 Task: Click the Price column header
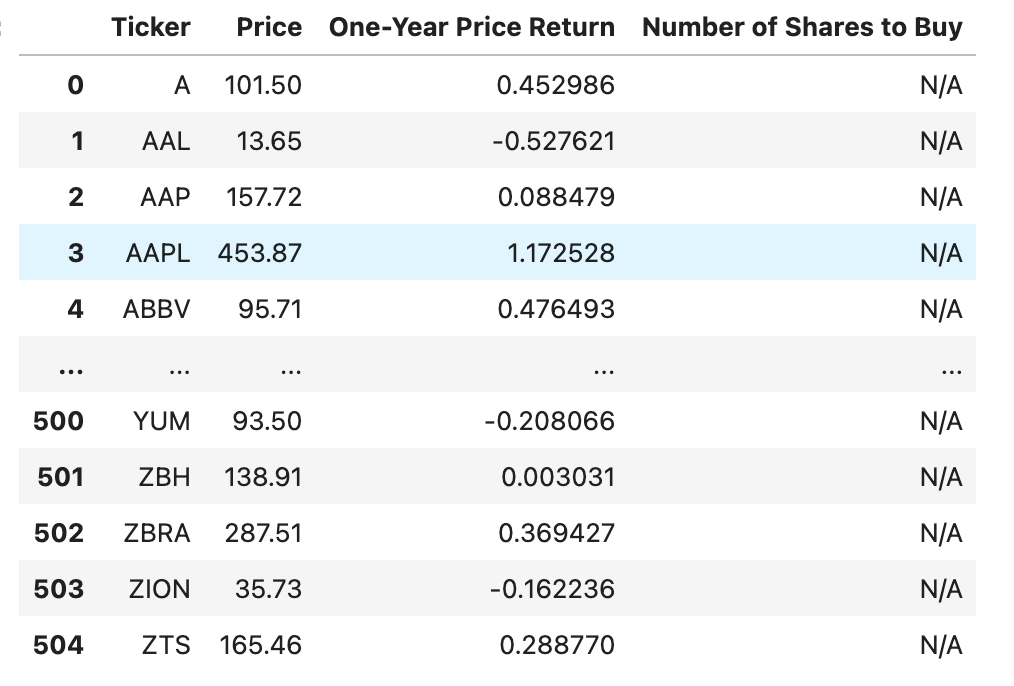(269, 27)
